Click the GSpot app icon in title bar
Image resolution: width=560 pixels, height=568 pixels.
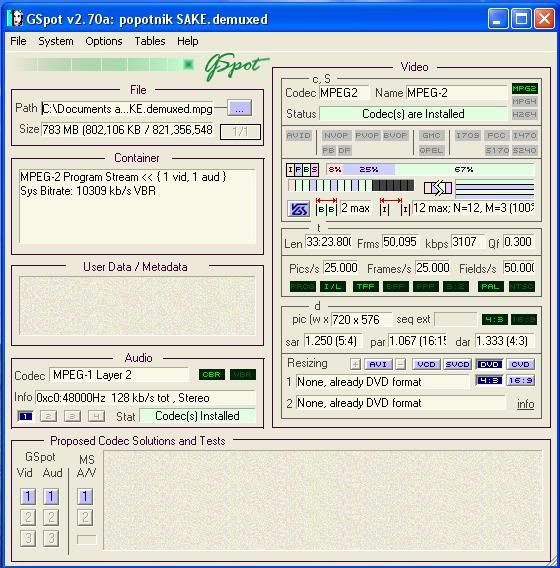[16, 18]
